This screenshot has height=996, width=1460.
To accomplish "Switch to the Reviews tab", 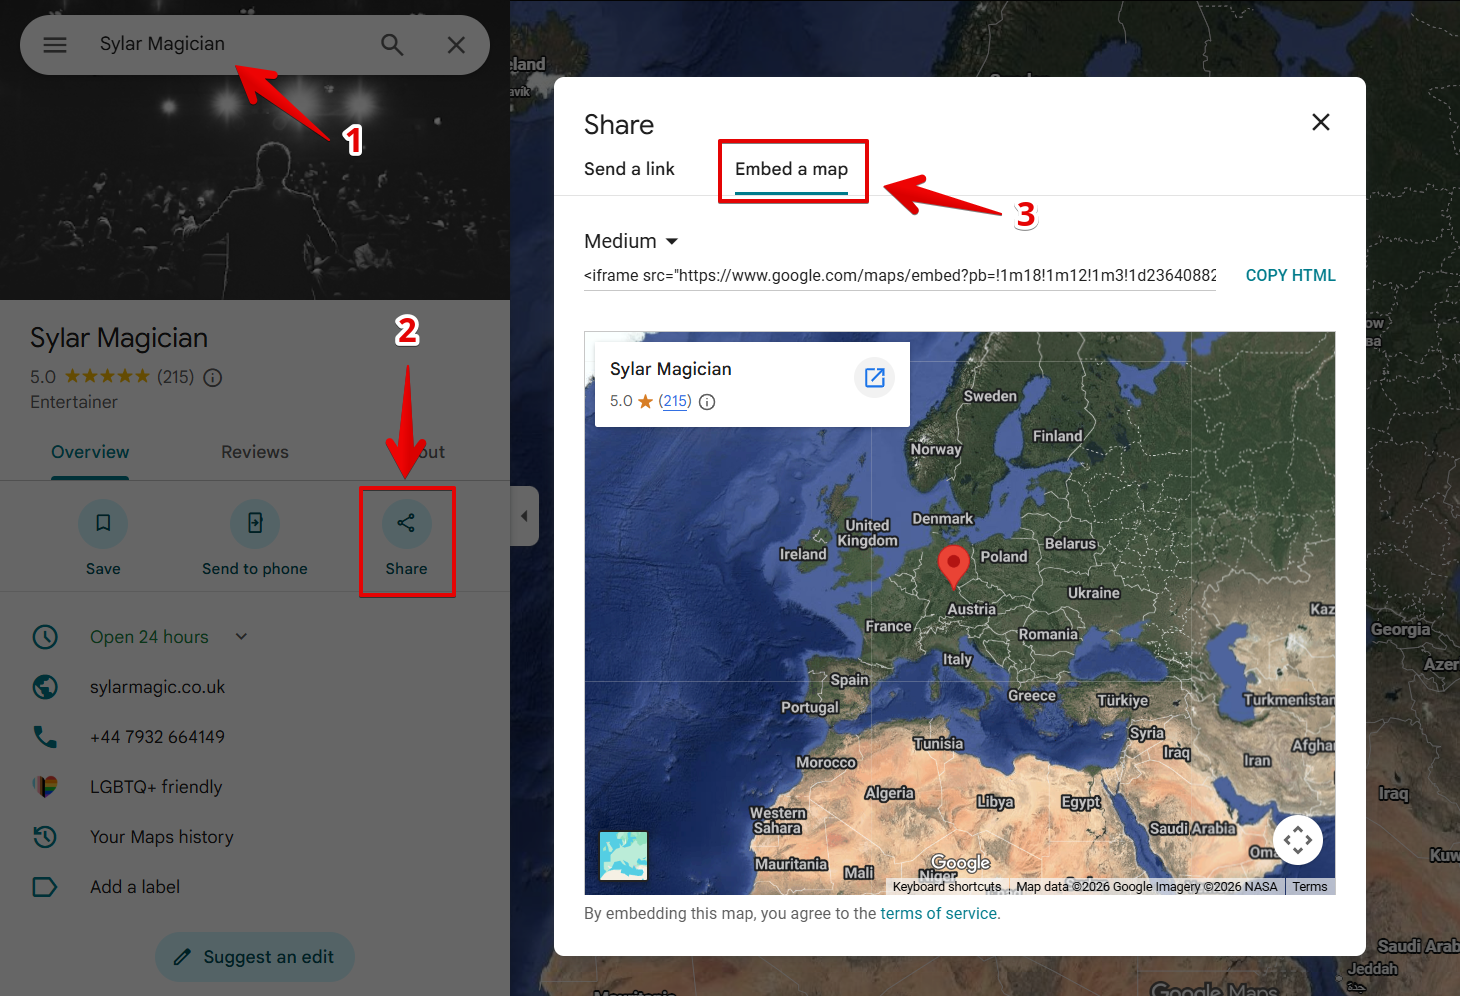I will (255, 452).
